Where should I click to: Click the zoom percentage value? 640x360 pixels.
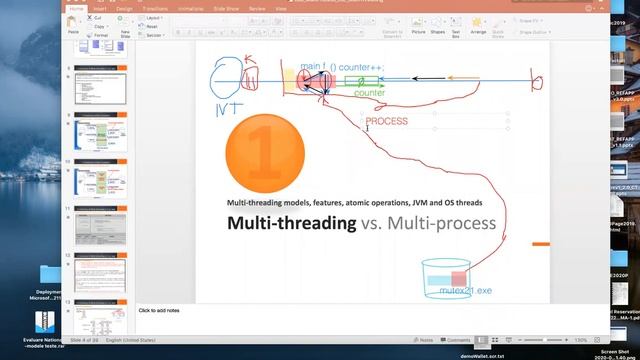580,340
